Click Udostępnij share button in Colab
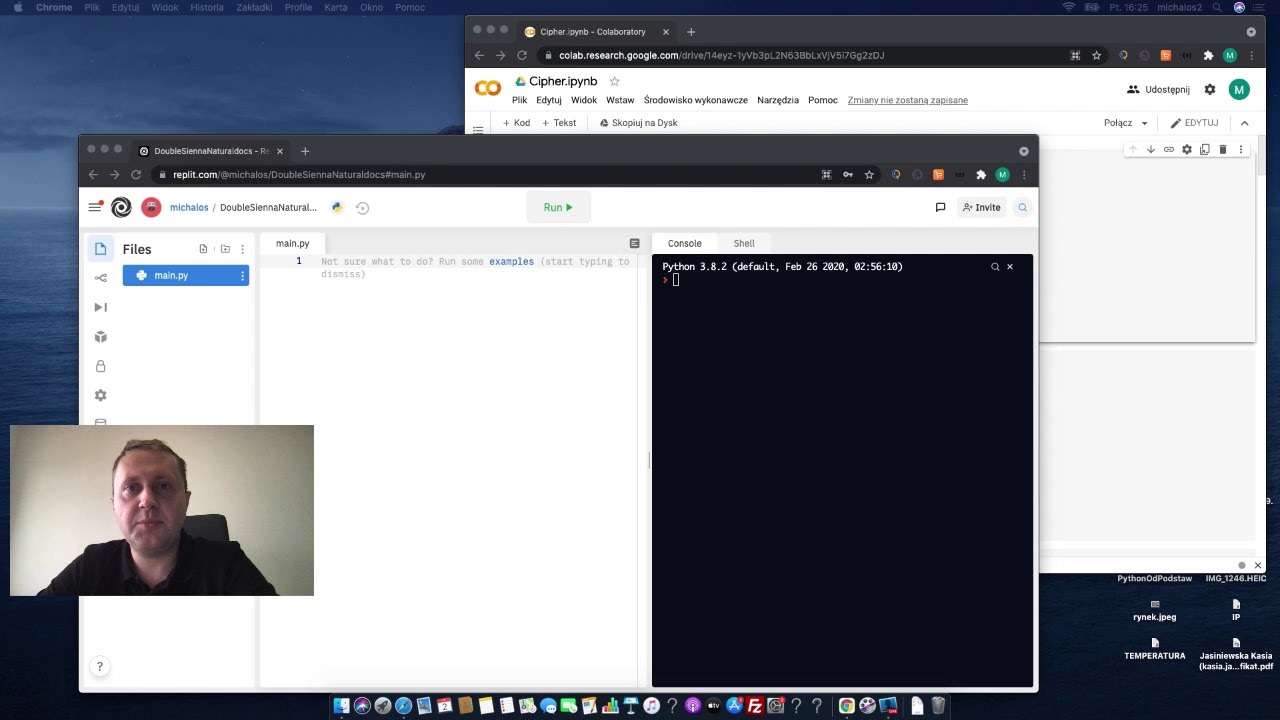The image size is (1280, 720). [x=1158, y=89]
